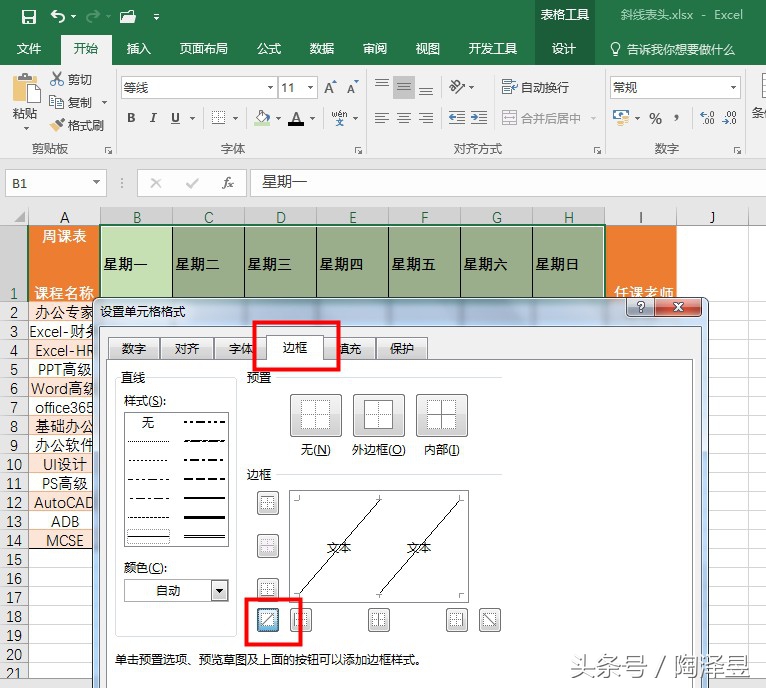Open the Name Box B1 dropdown
Image resolution: width=766 pixels, height=688 pixels.
coord(96,183)
